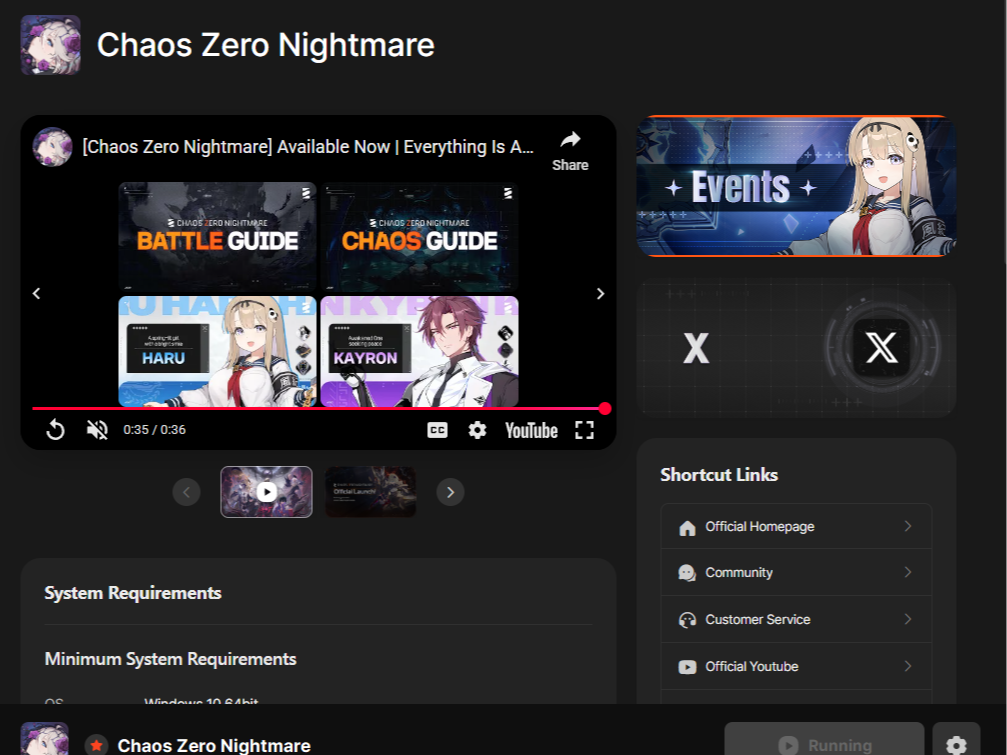Click the 0:35 / 0:36 time display
1007x755 pixels.
click(155, 430)
